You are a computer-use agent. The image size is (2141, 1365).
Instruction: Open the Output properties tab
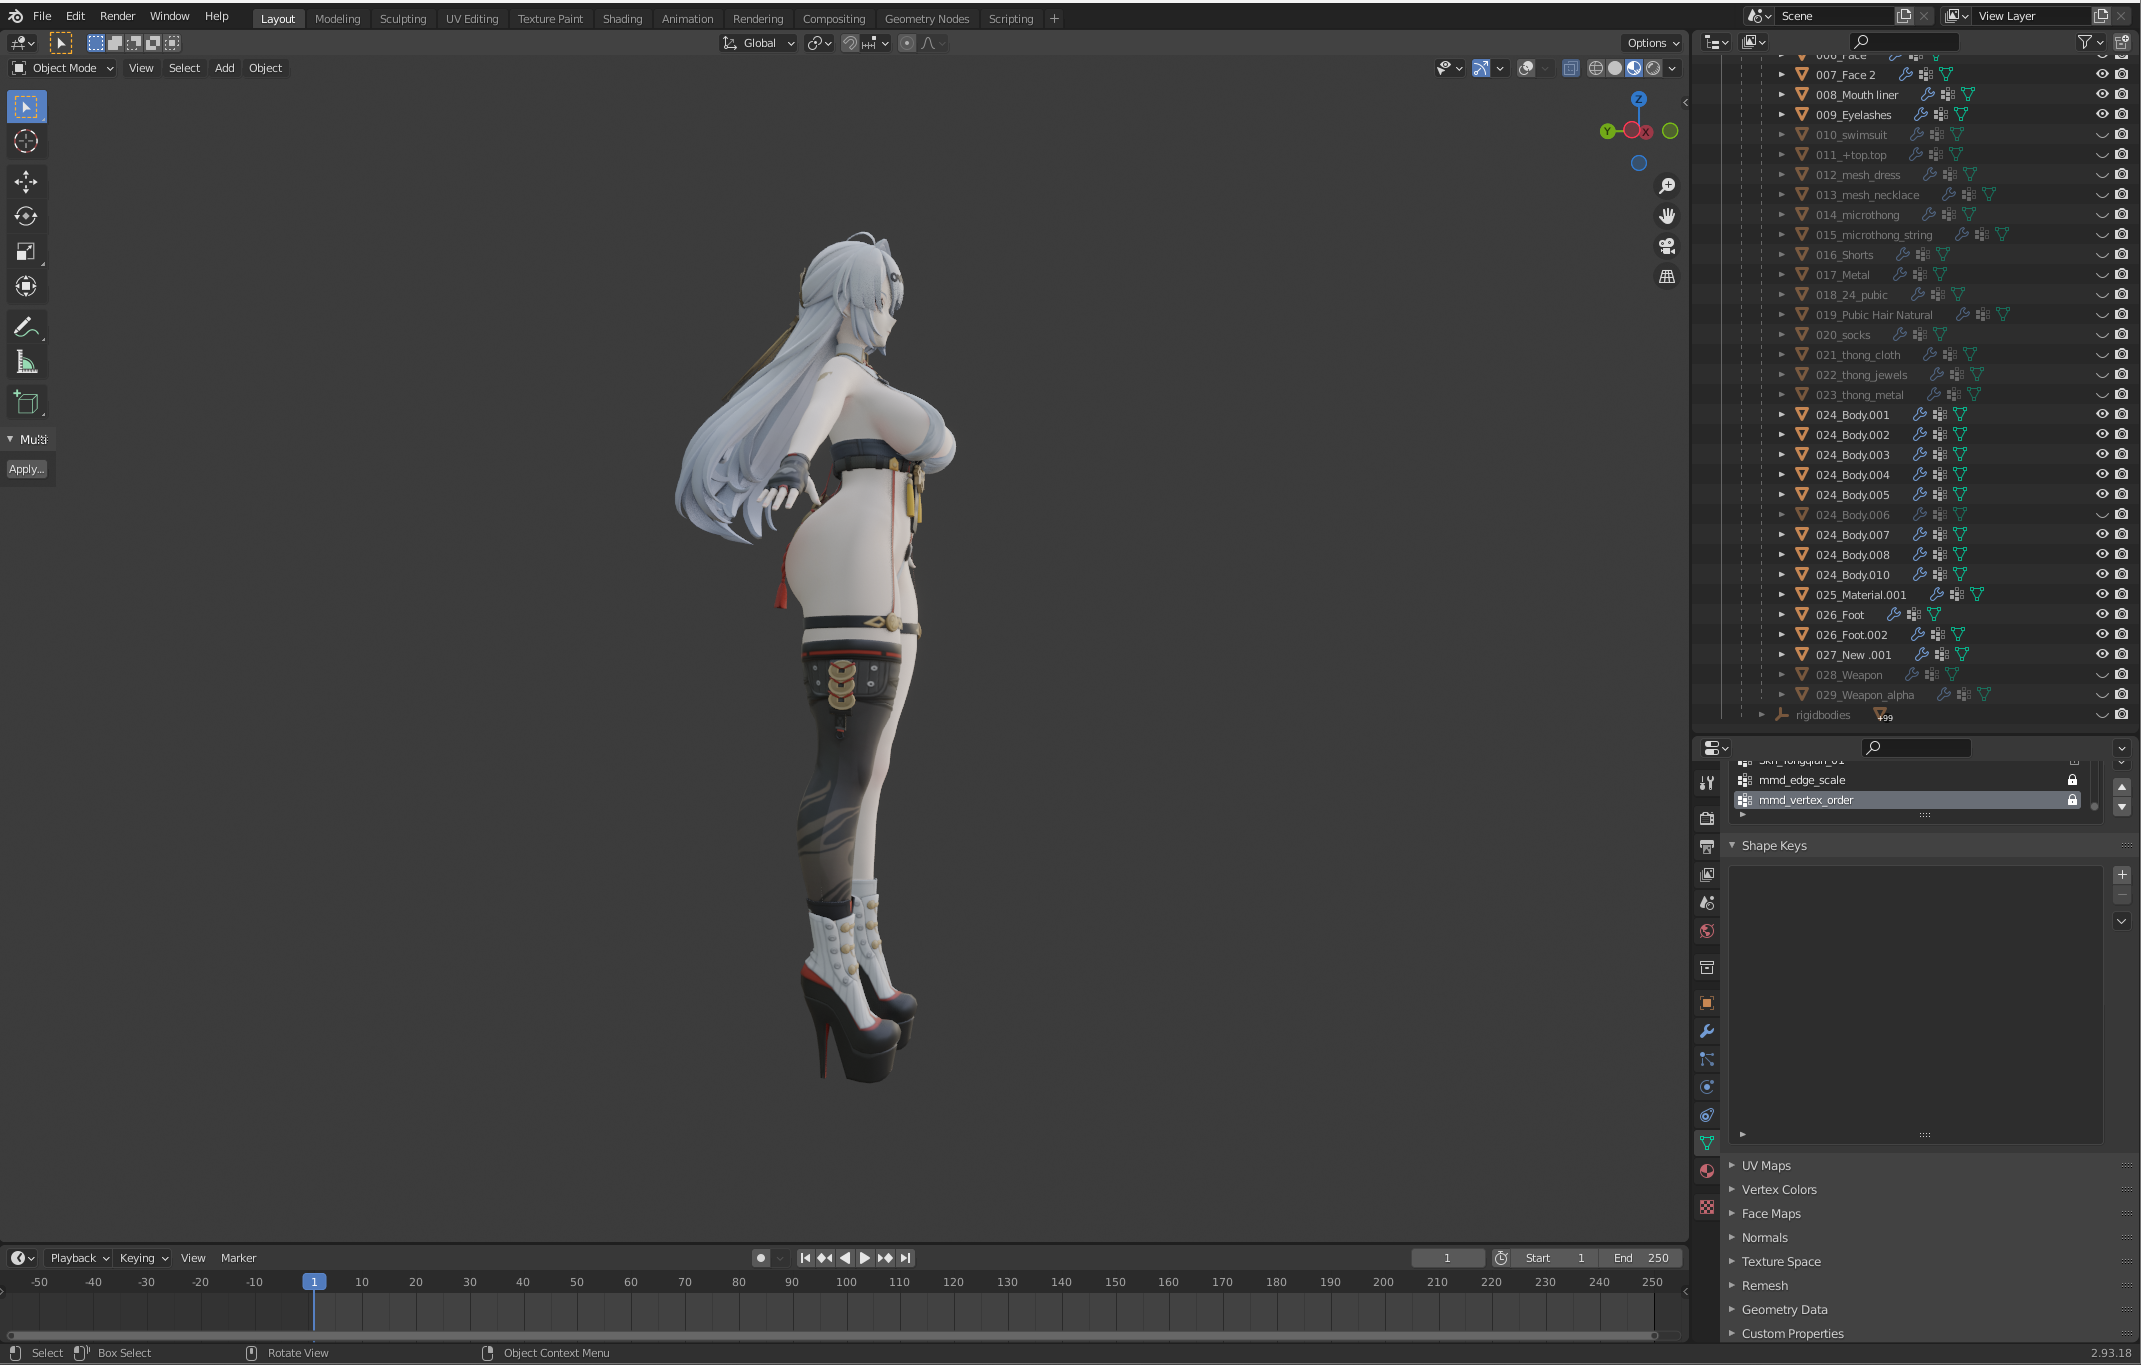pos(1707,847)
